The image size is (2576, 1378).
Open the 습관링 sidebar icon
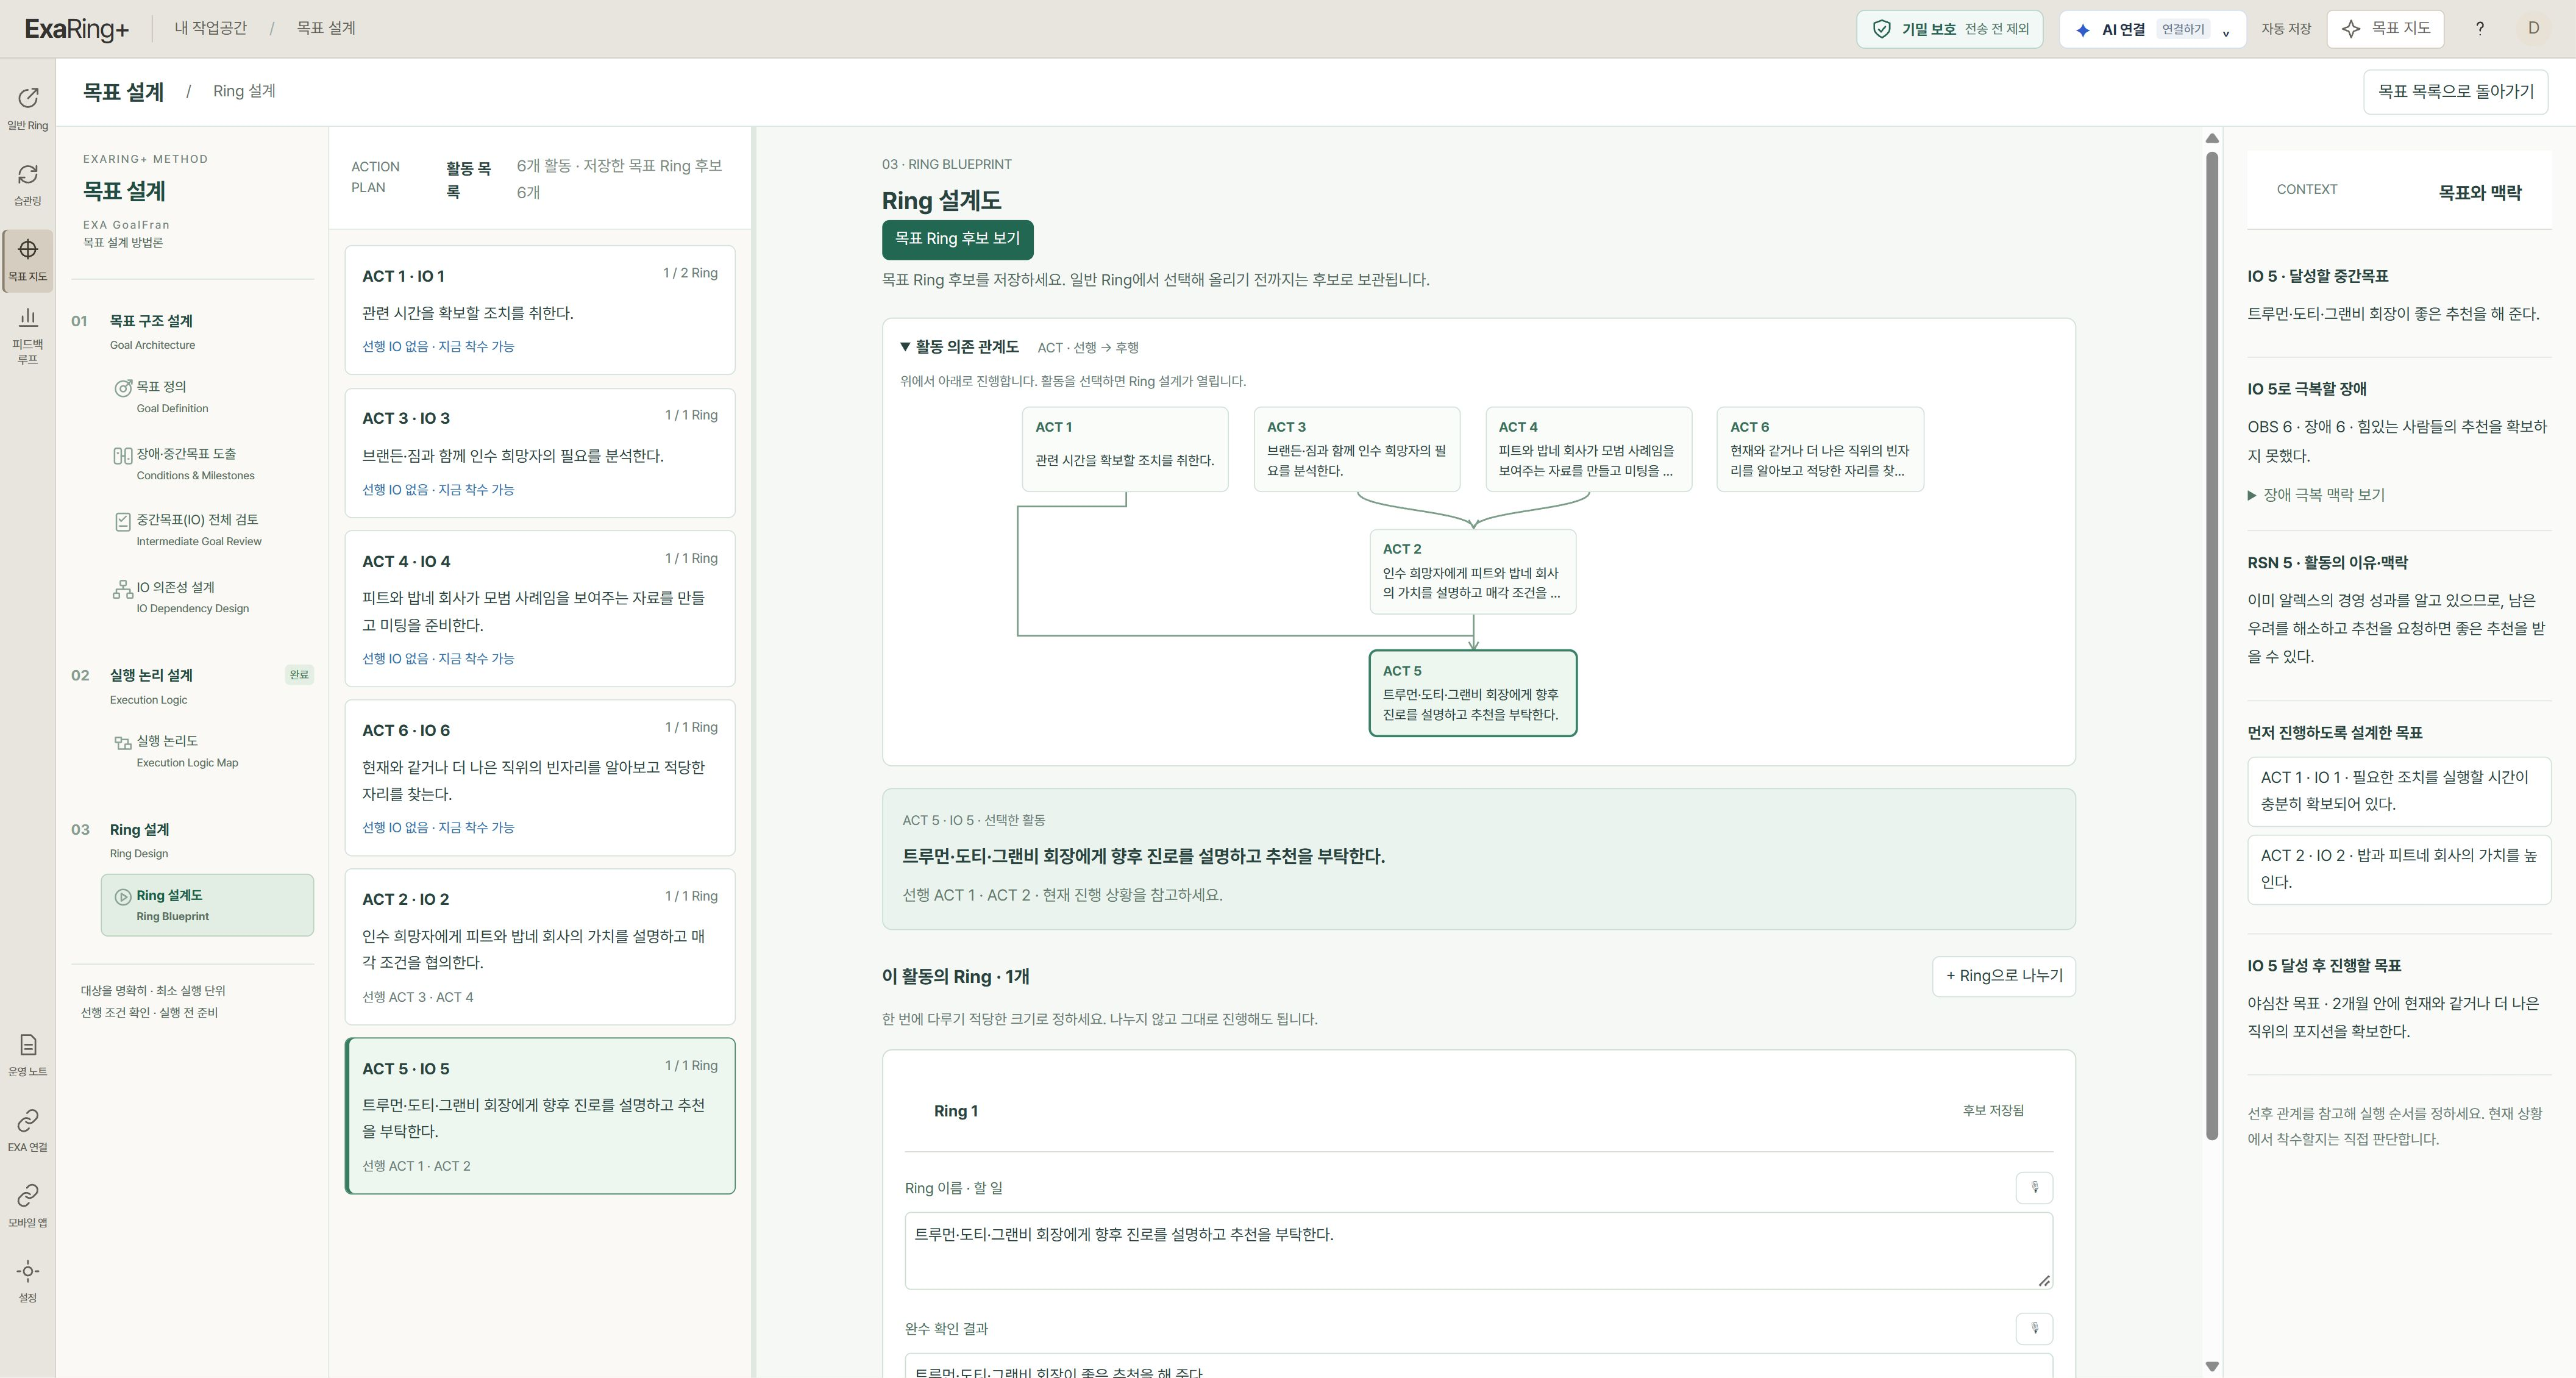(x=28, y=185)
